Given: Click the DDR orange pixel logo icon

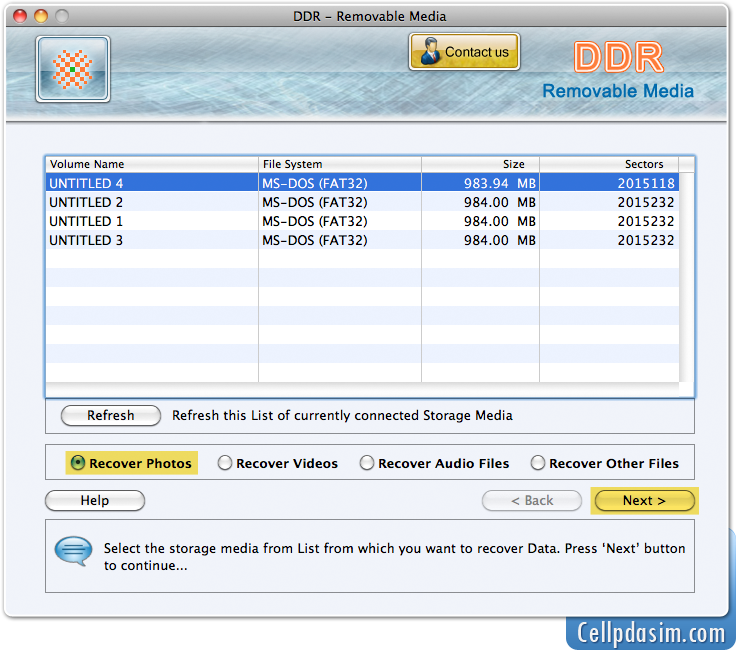Looking at the screenshot, I should click(73, 69).
